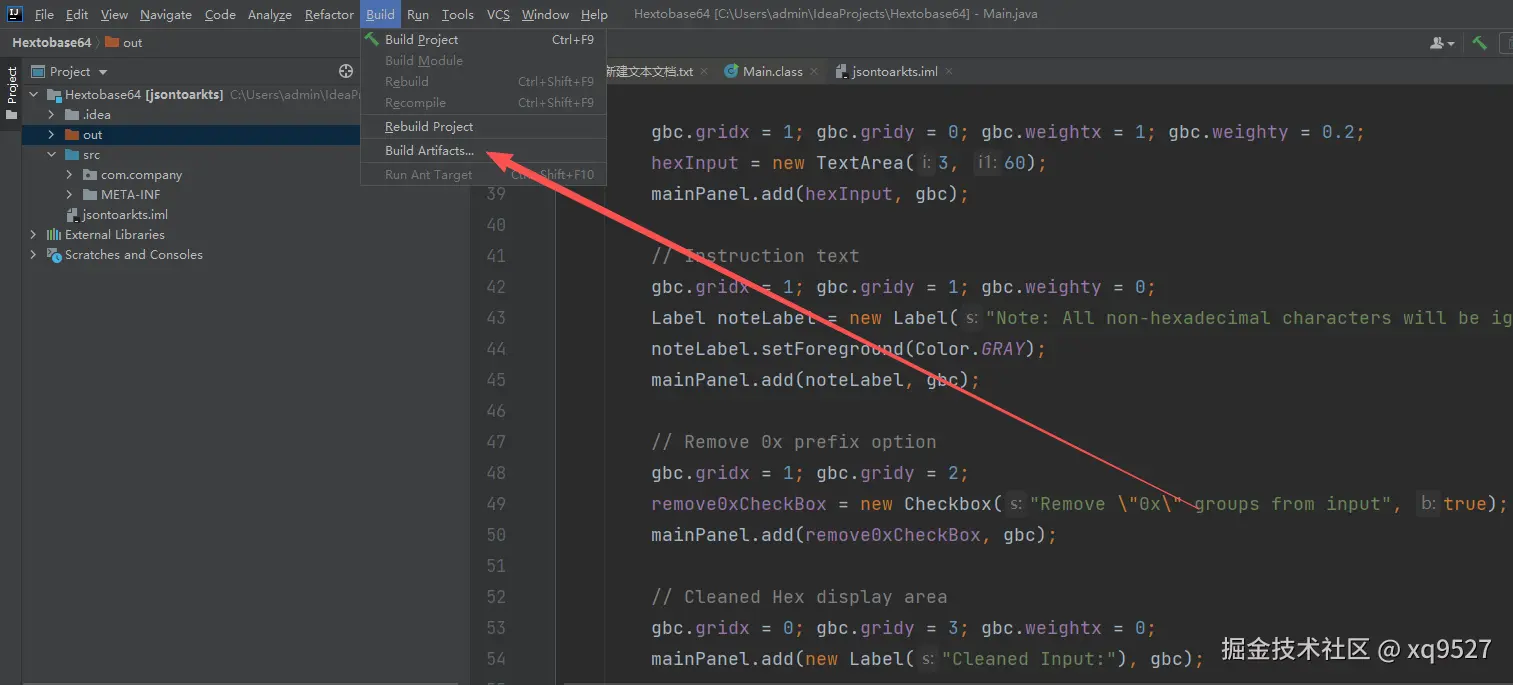The height and width of the screenshot is (685, 1513).
Task: Click the META-INF folder icon
Action: click(90, 194)
